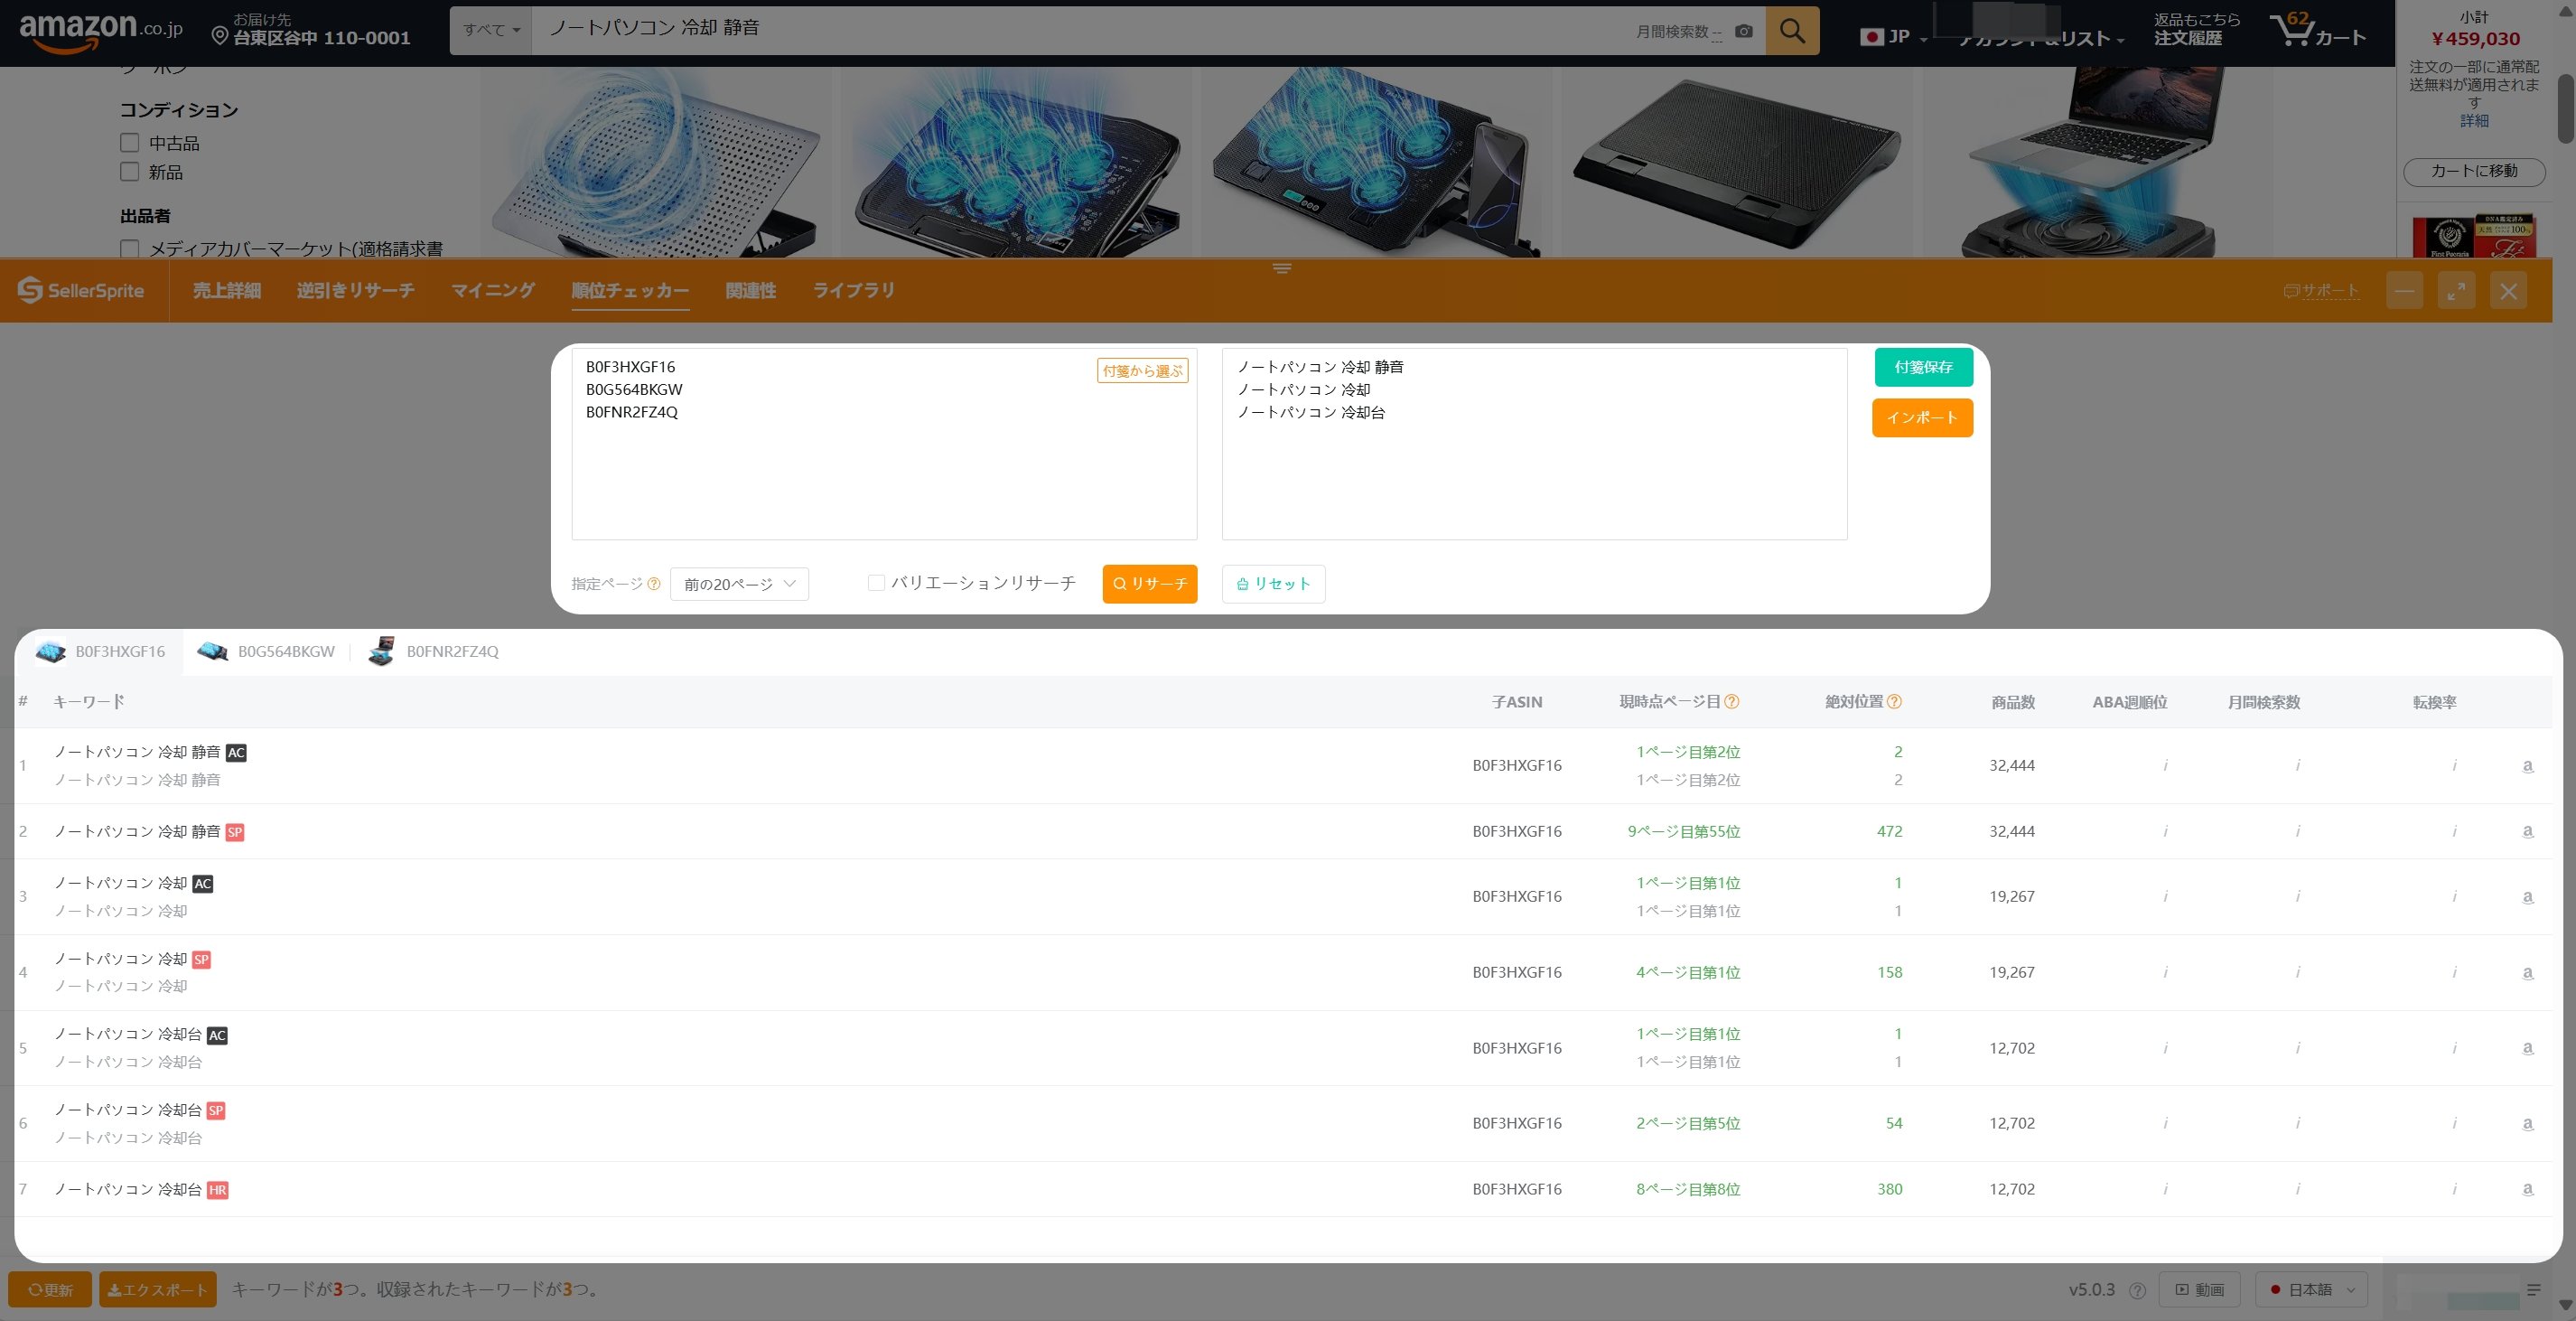This screenshot has width=2576, height=1321.
Task: Open the JP country selector
Action: pyautogui.click(x=1893, y=37)
